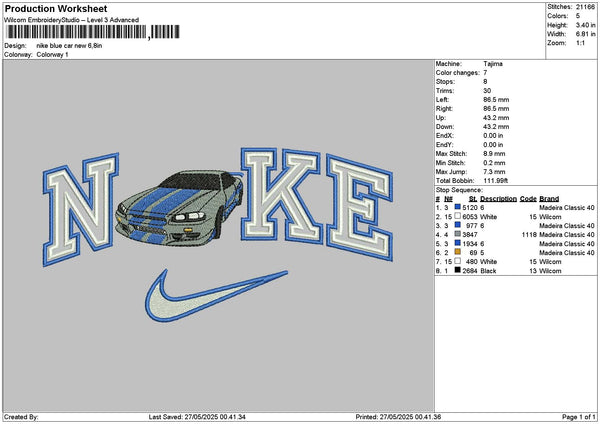Select the embroidered letter E in the design
Screen dimensions: 600x424
[x=360, y=207]
